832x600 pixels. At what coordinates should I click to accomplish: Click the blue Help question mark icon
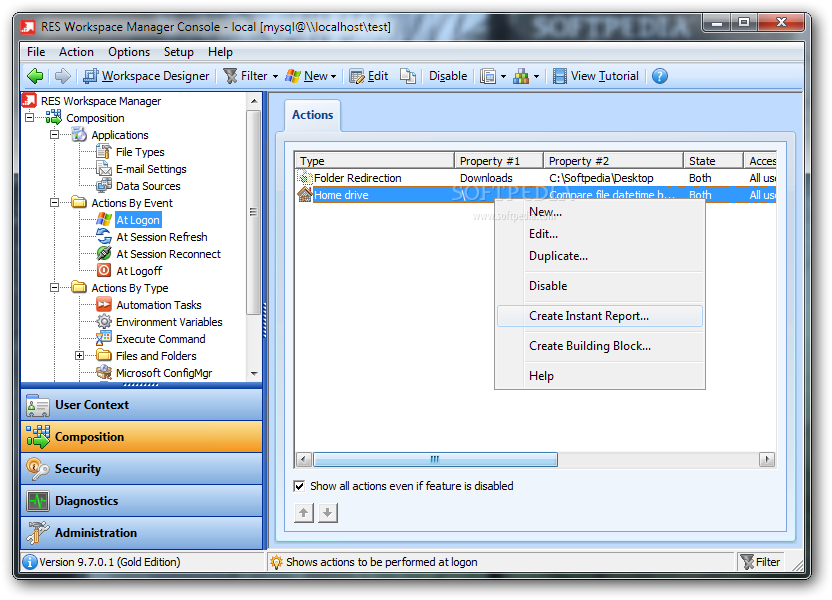coord(660,76)
